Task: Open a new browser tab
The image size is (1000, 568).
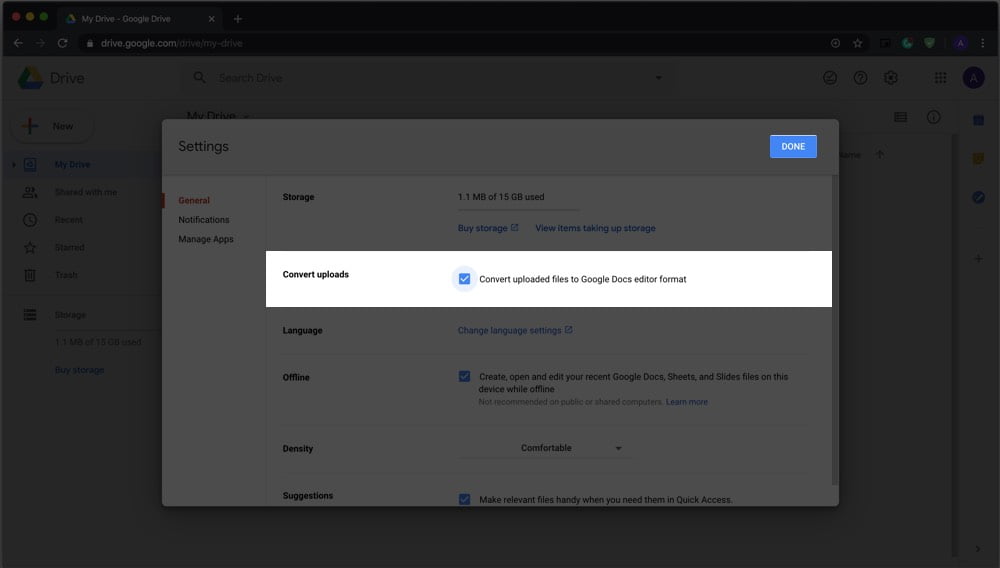Action: 237,19
